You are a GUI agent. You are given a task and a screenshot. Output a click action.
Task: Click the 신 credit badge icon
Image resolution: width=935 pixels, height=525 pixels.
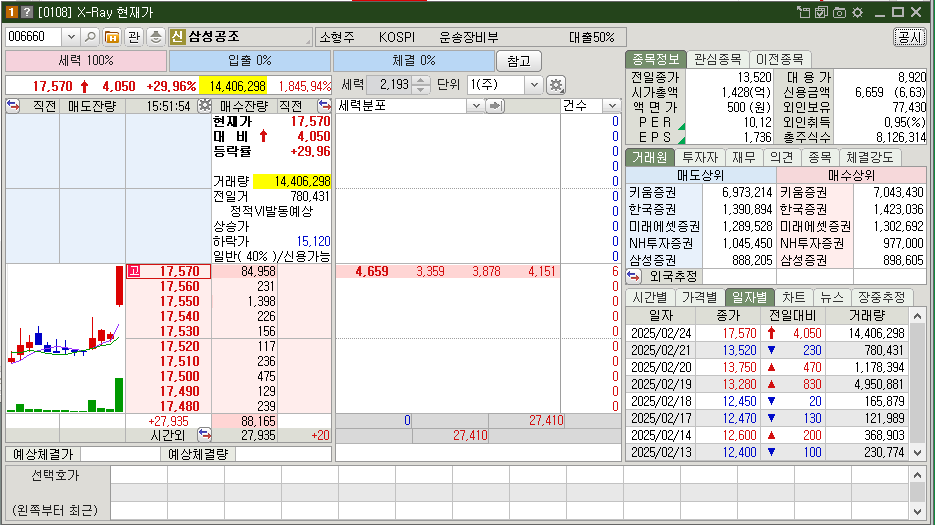(177, 37)
